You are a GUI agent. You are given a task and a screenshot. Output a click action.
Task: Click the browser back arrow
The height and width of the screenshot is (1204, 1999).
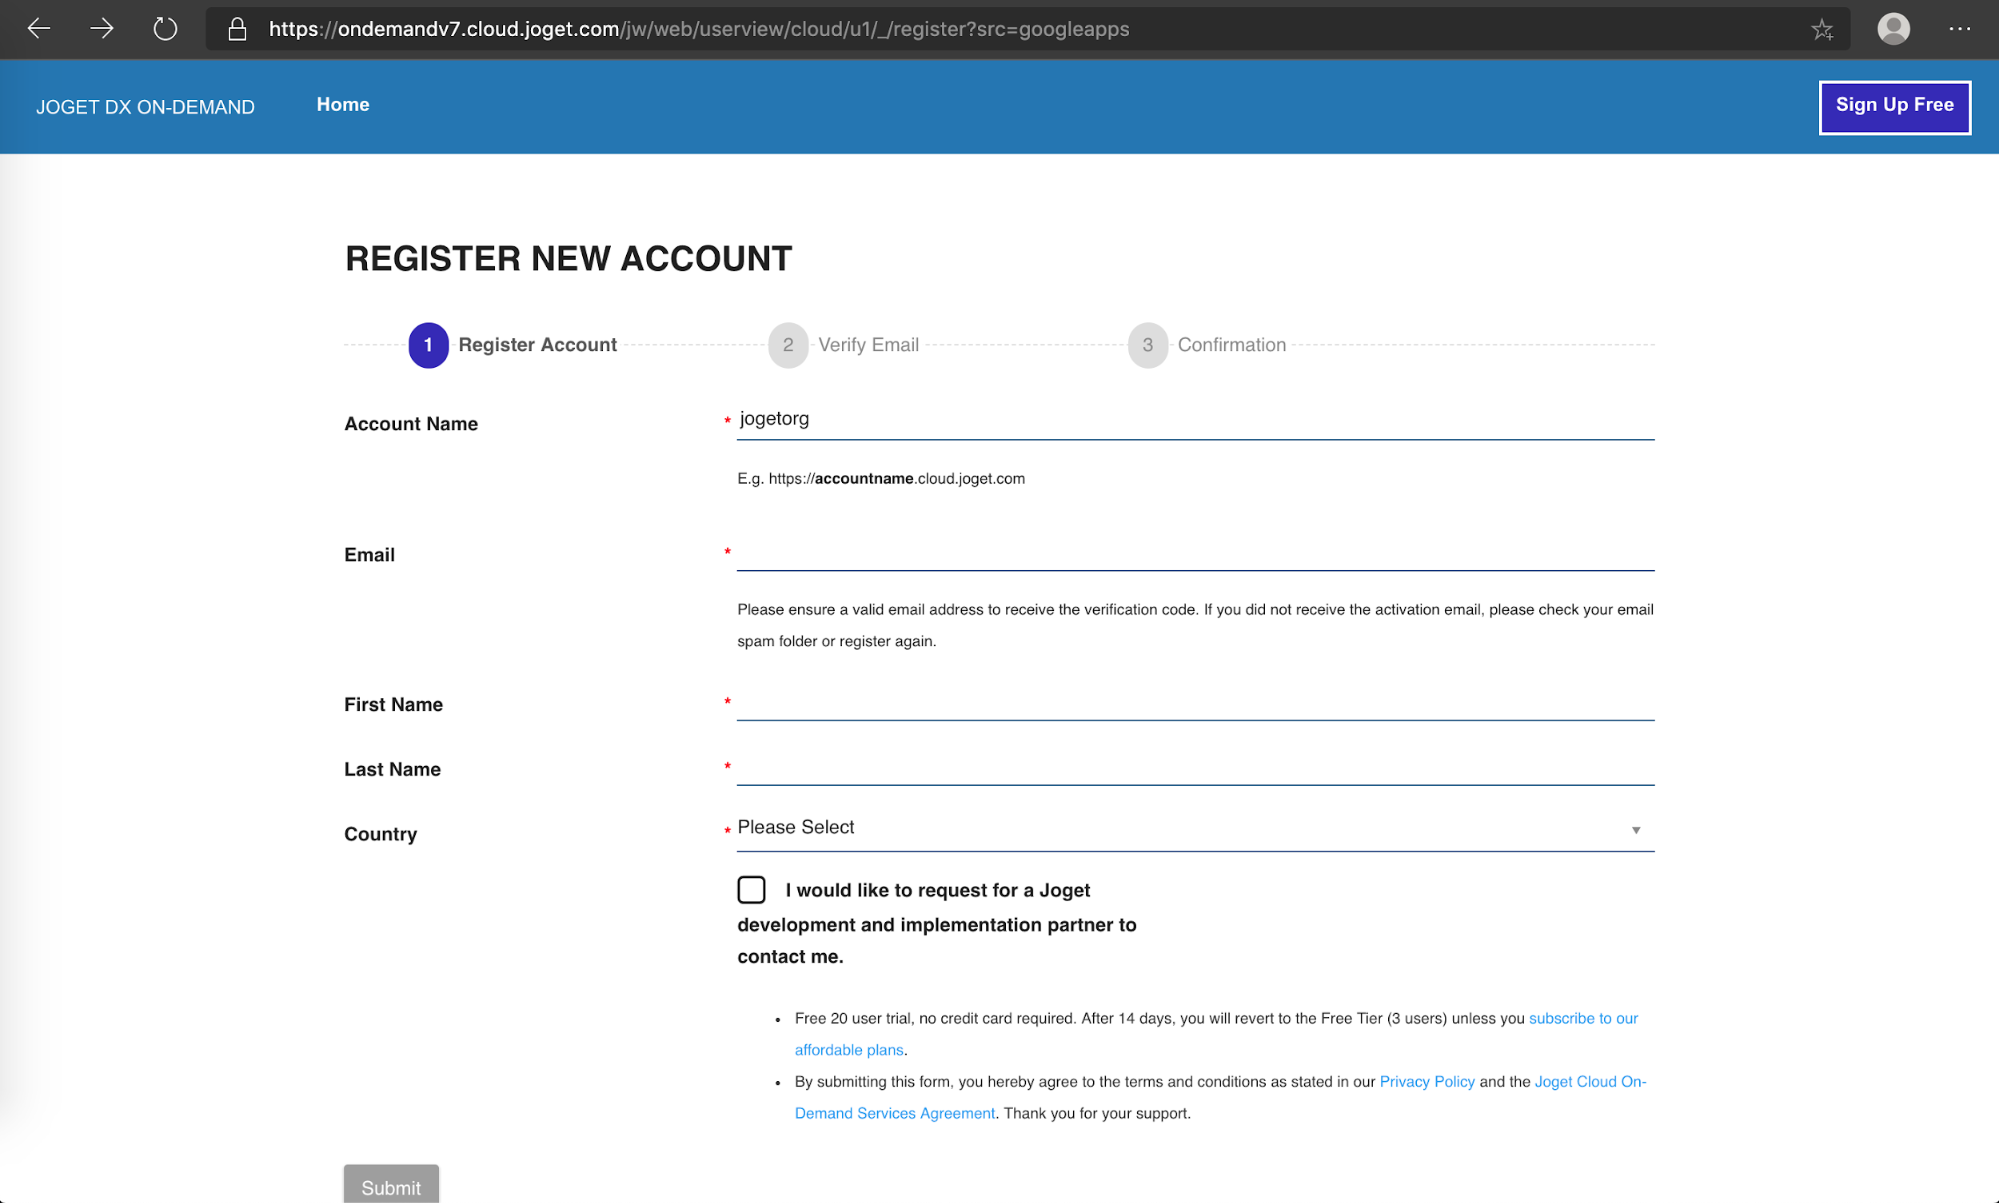click(x=39, y=29)
